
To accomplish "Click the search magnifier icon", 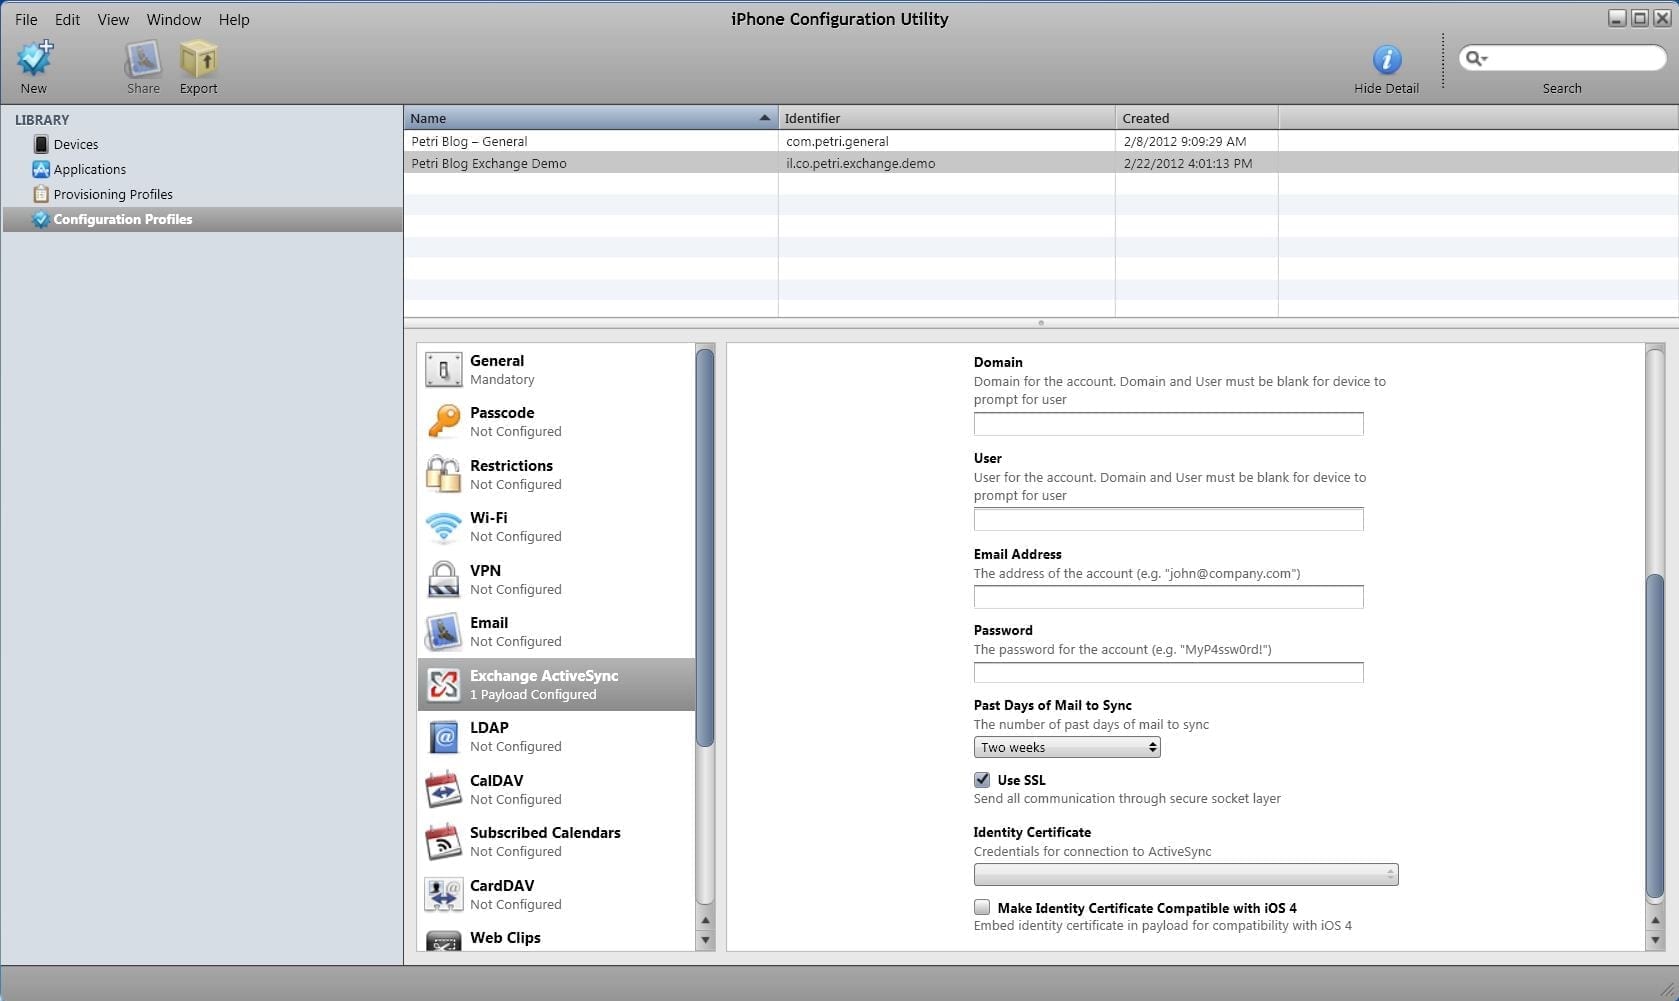I will (x=1475, y=58).
